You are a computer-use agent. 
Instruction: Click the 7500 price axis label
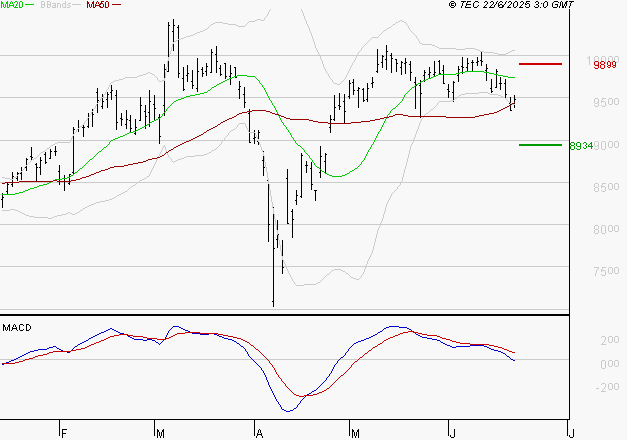tap(606, 271)
